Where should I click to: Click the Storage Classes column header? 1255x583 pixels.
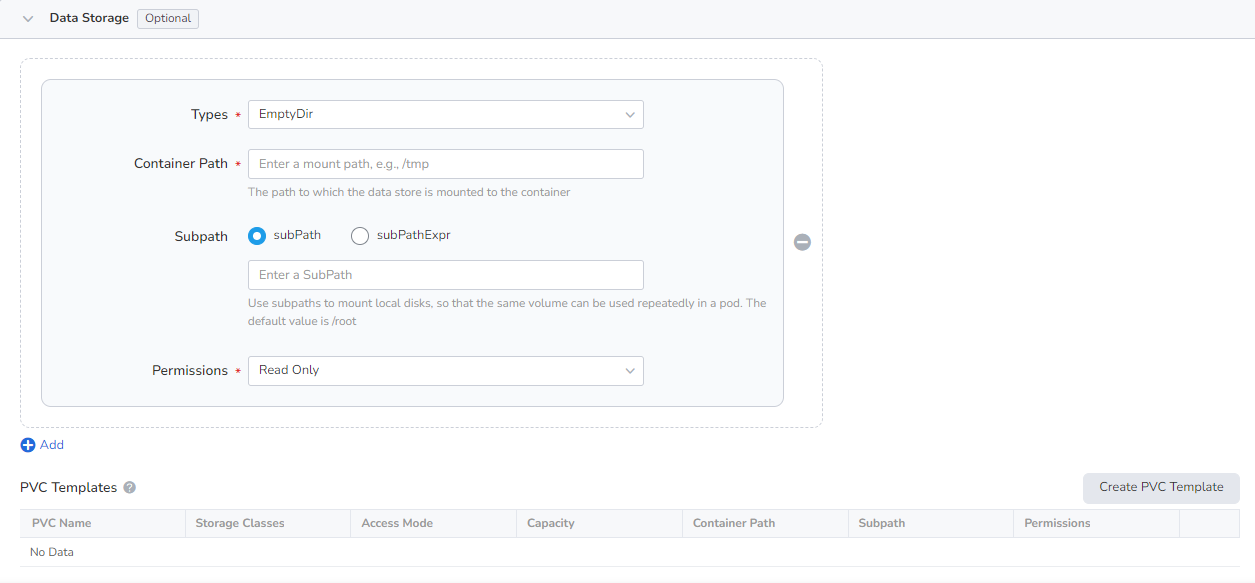240,523
